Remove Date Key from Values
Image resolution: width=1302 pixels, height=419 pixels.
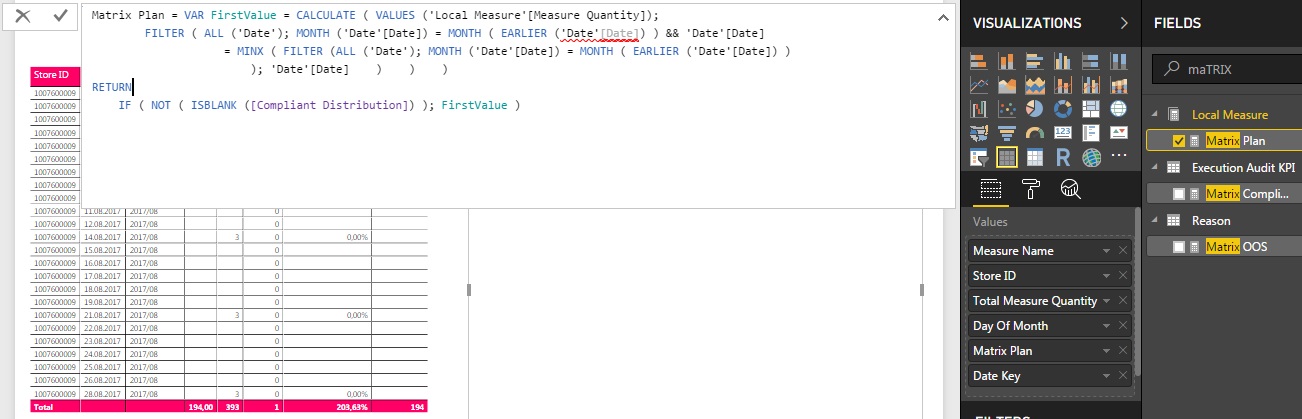pos(1123,376)
